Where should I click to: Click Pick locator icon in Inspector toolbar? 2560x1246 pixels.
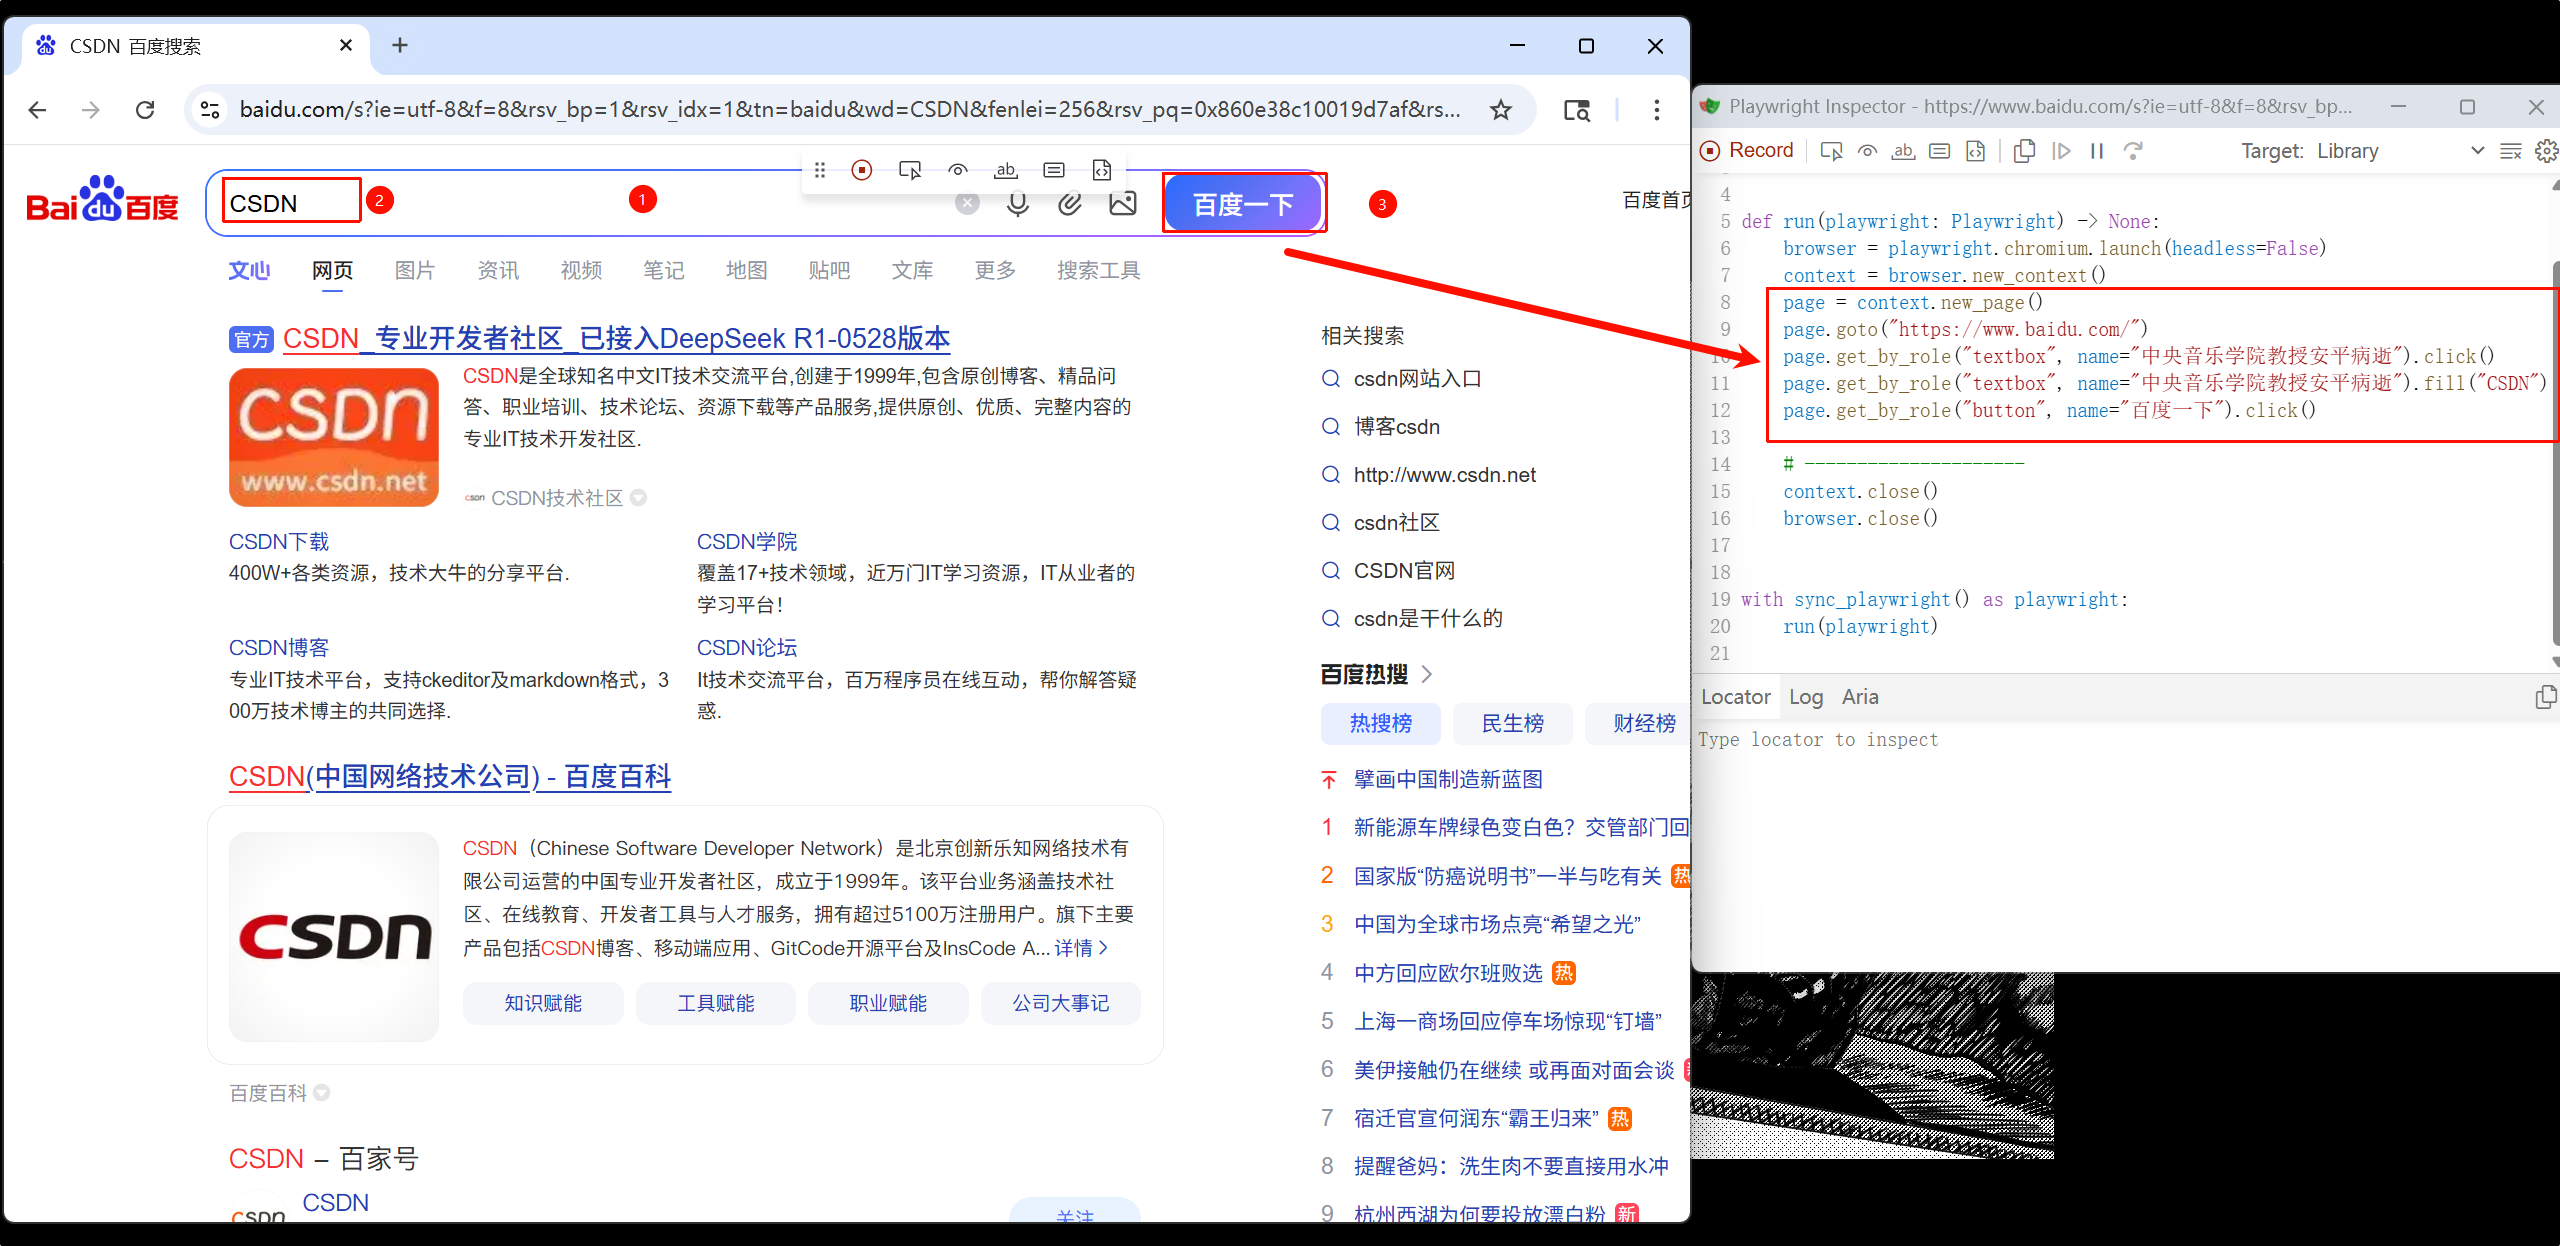[1831, 151]
